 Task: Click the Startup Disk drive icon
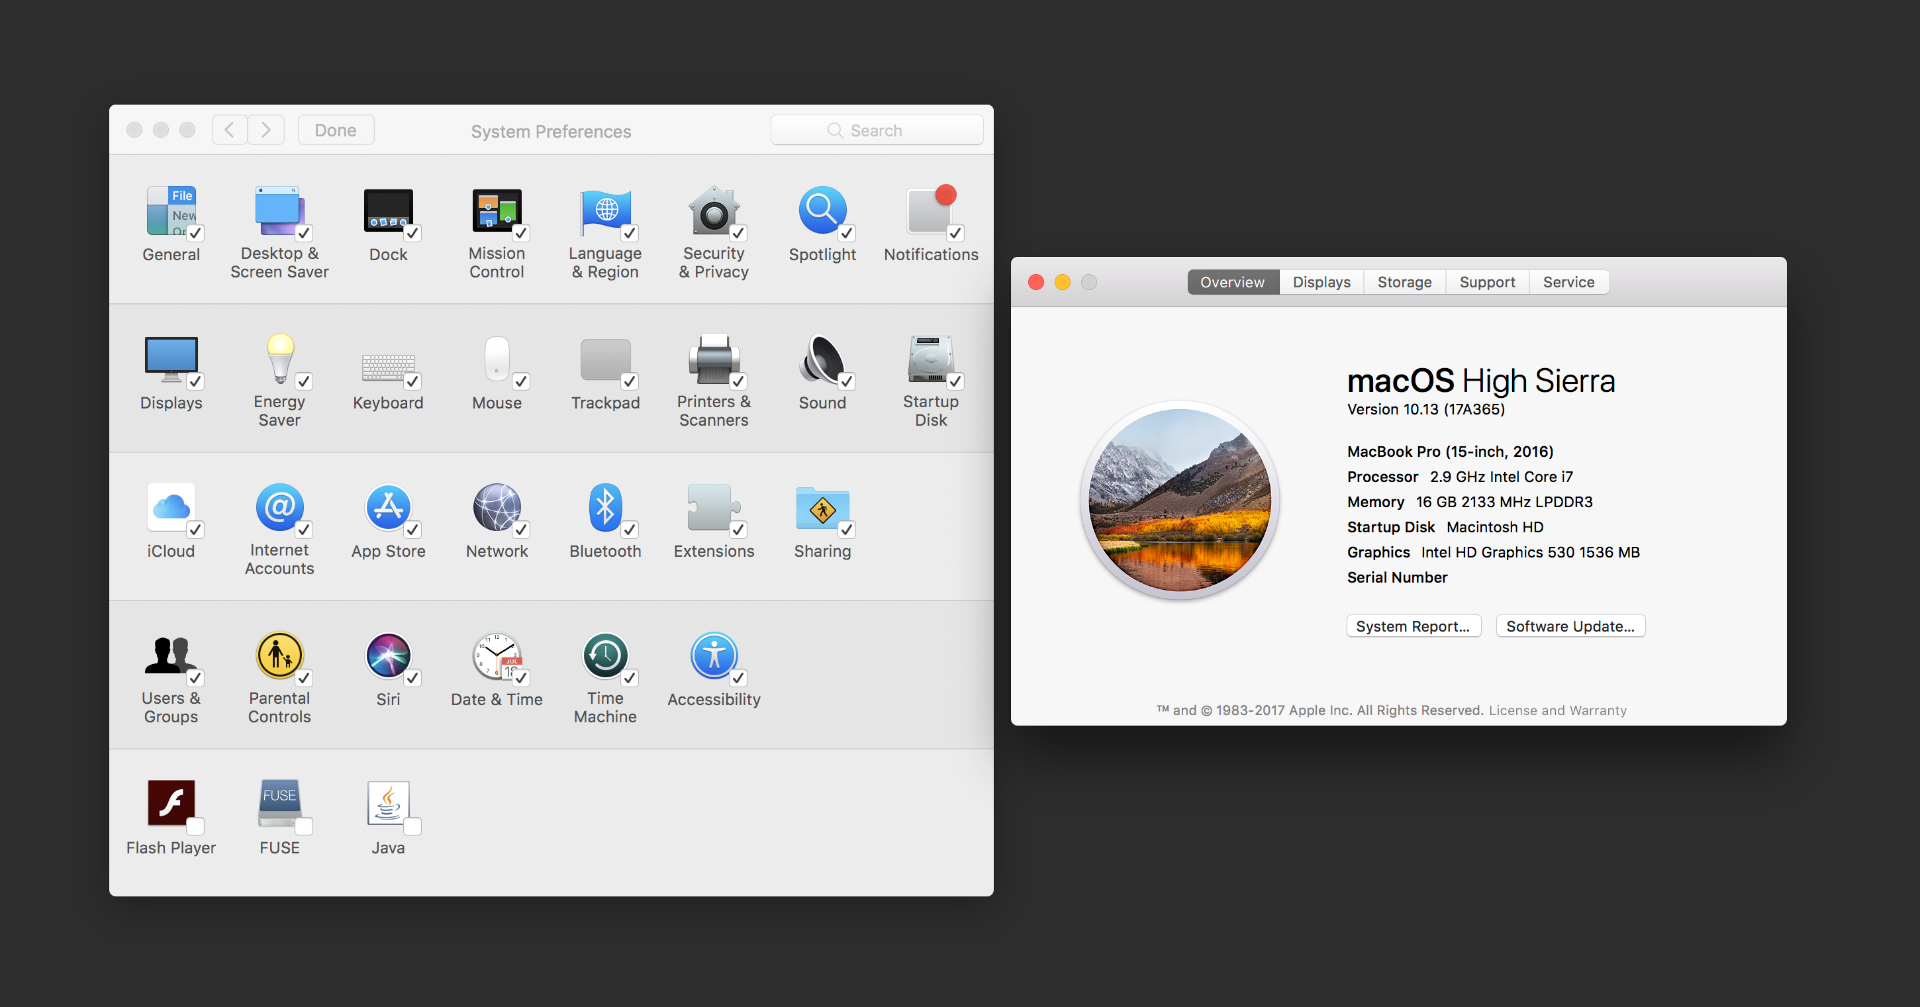tap(931, 359)
